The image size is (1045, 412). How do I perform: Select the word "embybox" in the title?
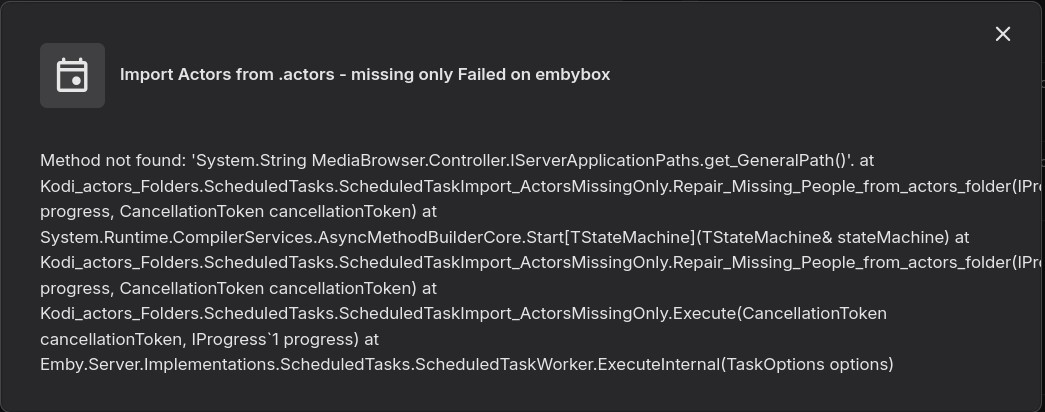click(x=572, y=75)
